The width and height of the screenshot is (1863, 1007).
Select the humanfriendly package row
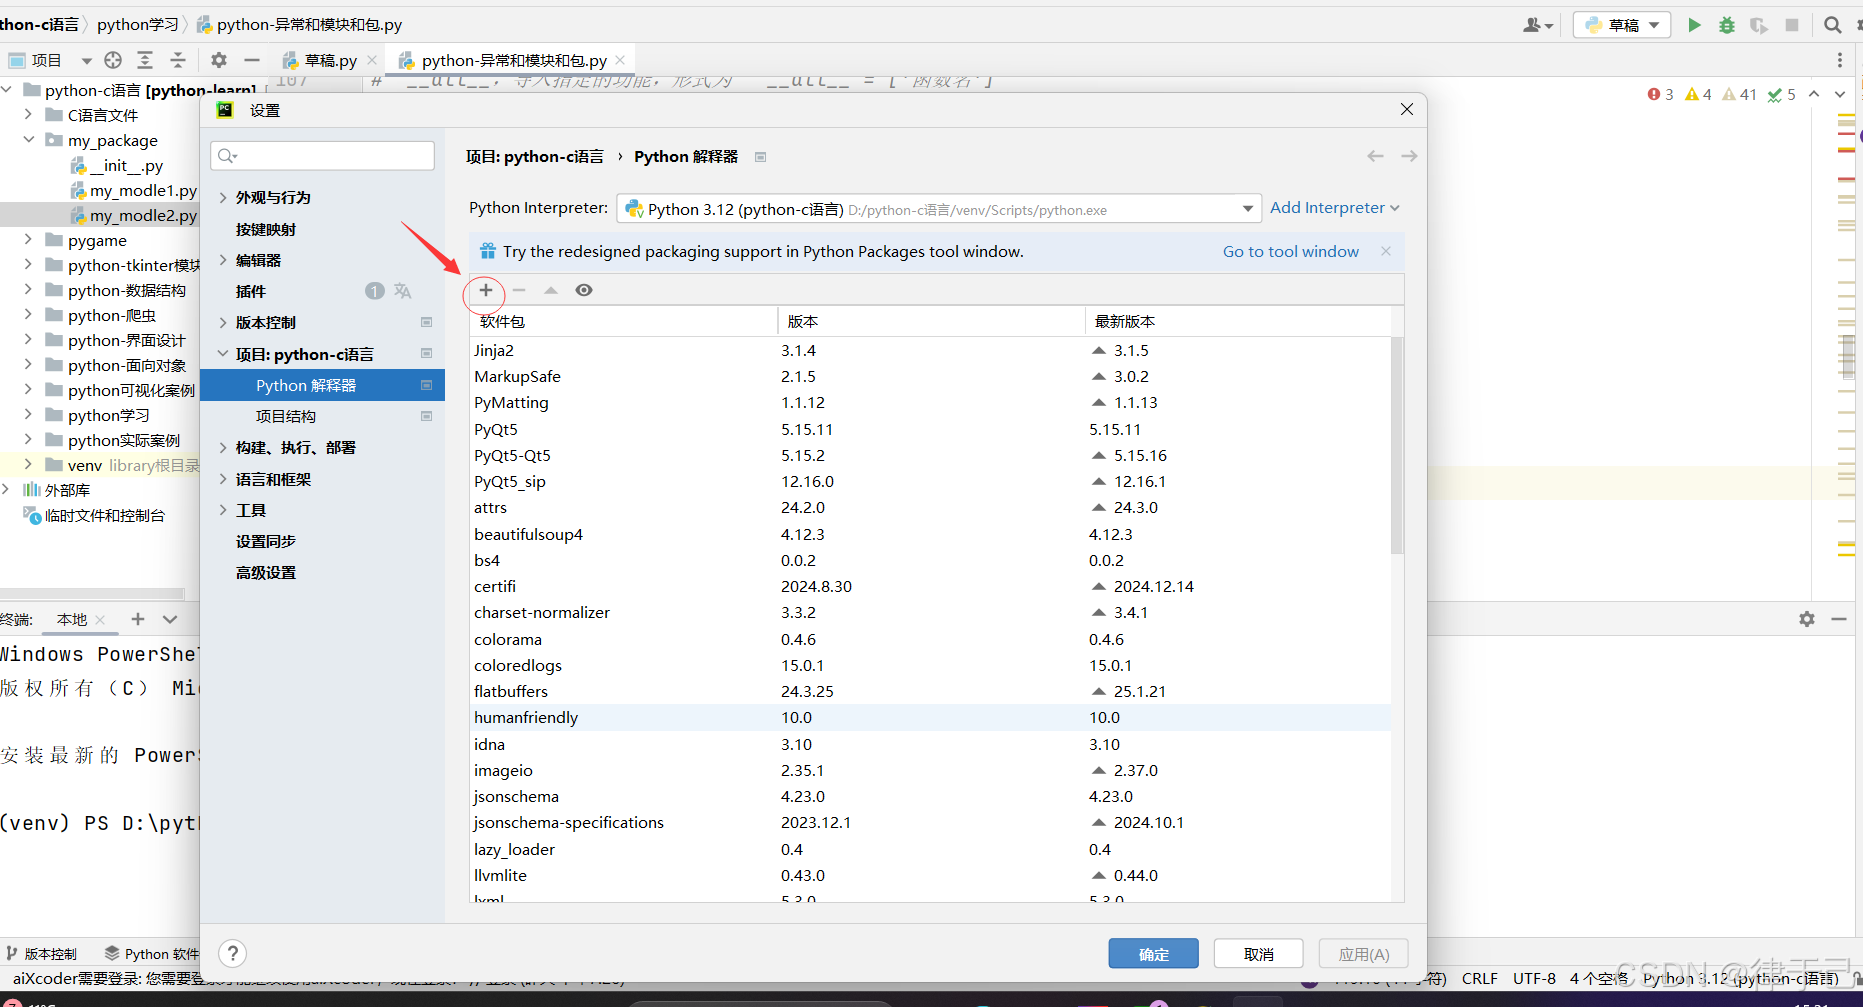(x=930, y=717)
